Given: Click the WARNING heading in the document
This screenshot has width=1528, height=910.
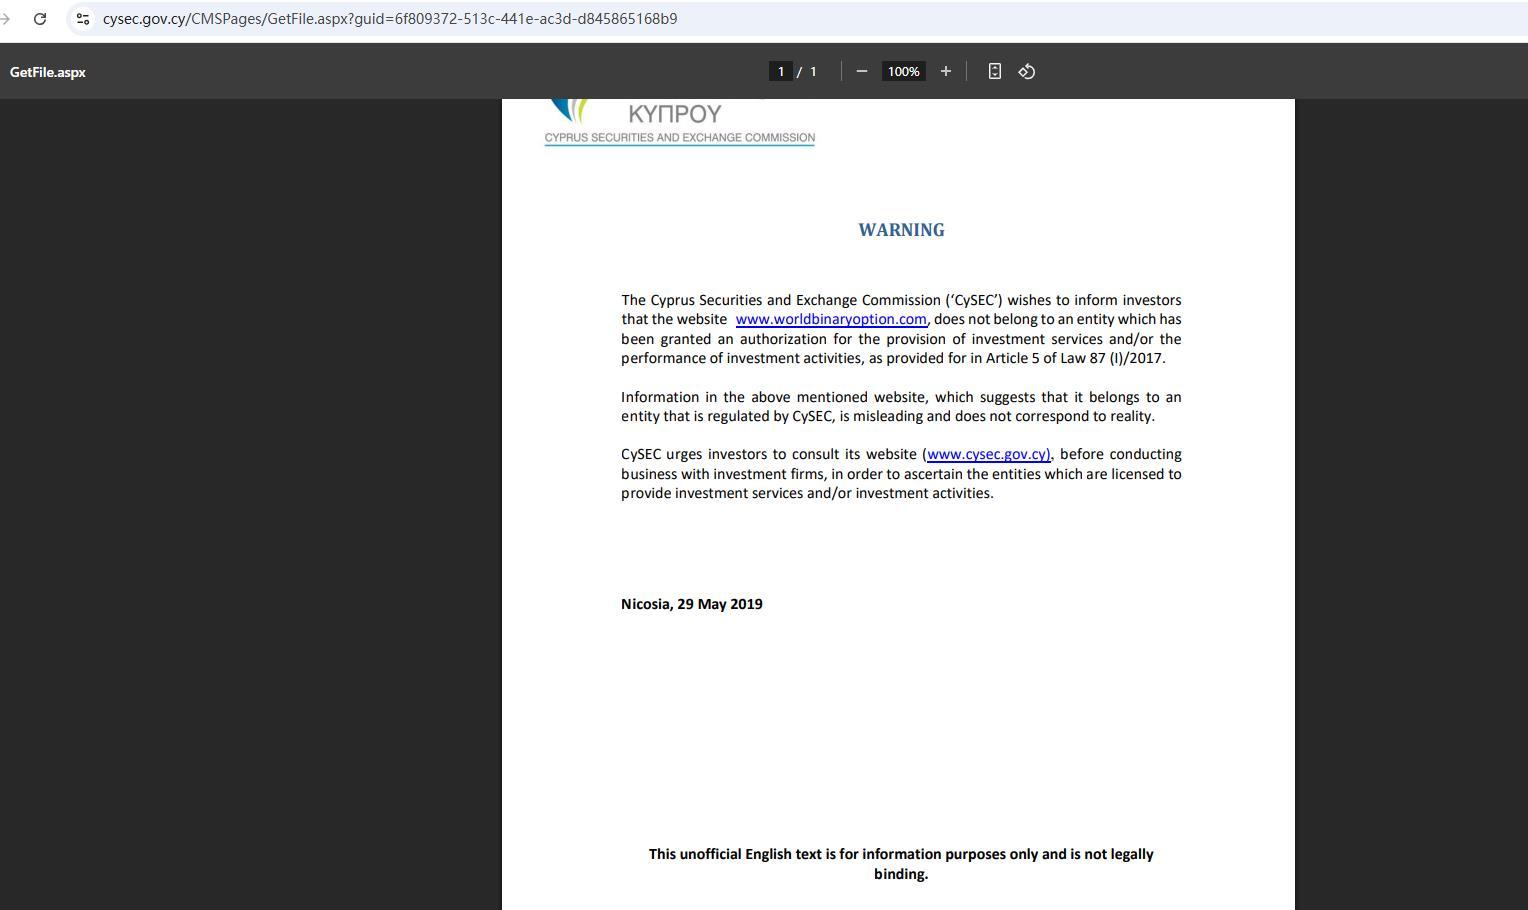Looking at the screenshot, I should click(901, 230).
